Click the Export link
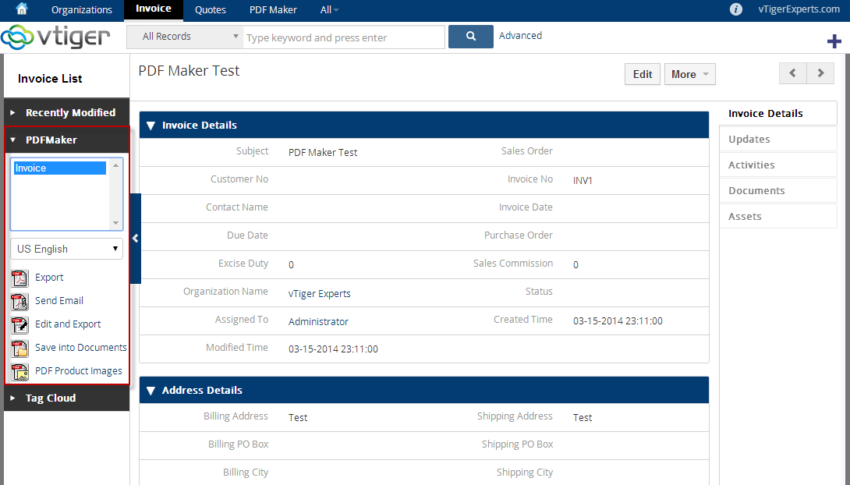 click(49, 277)
